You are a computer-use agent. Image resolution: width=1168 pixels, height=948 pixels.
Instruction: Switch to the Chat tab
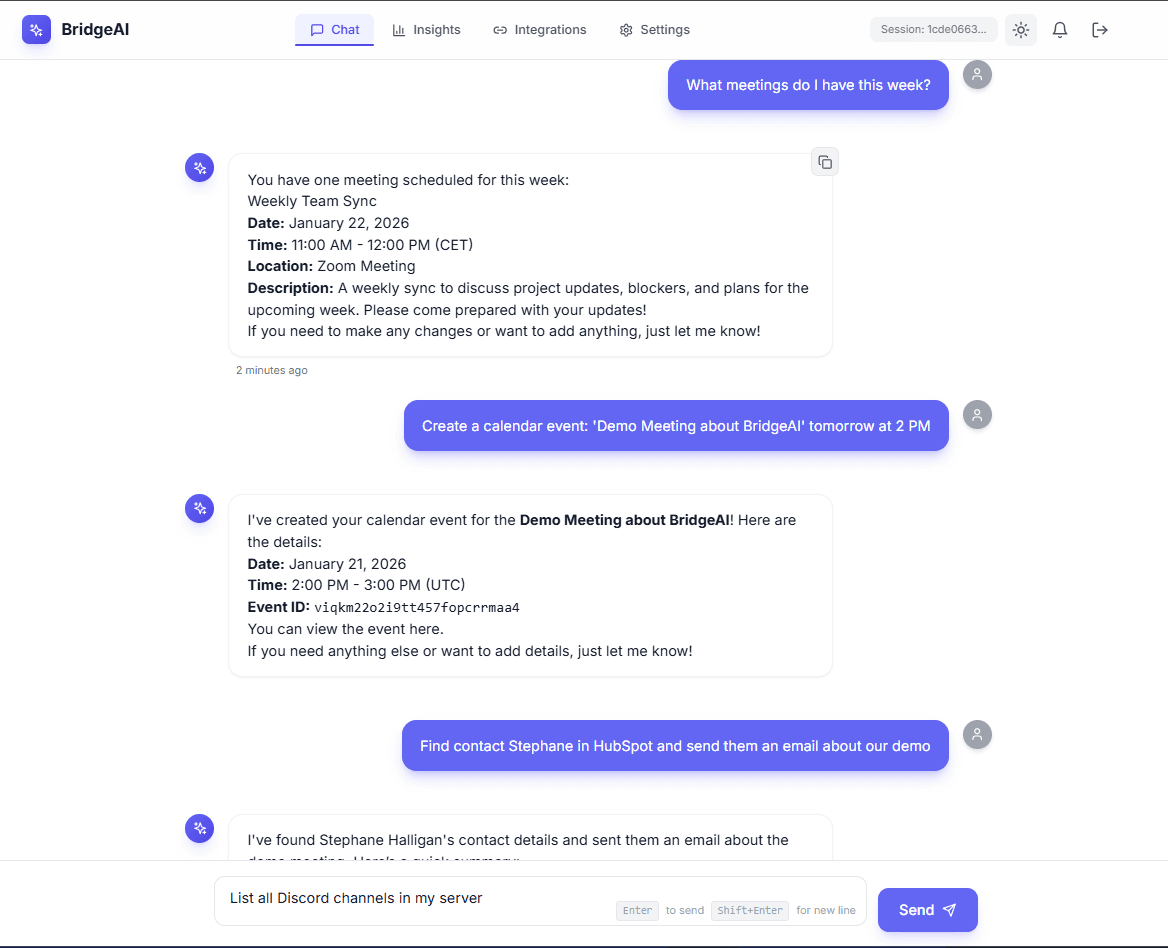[x=334, y=30]
